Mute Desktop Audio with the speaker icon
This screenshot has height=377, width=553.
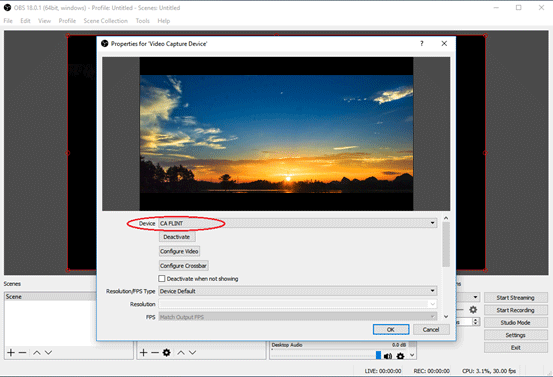(x=388, y=356)
